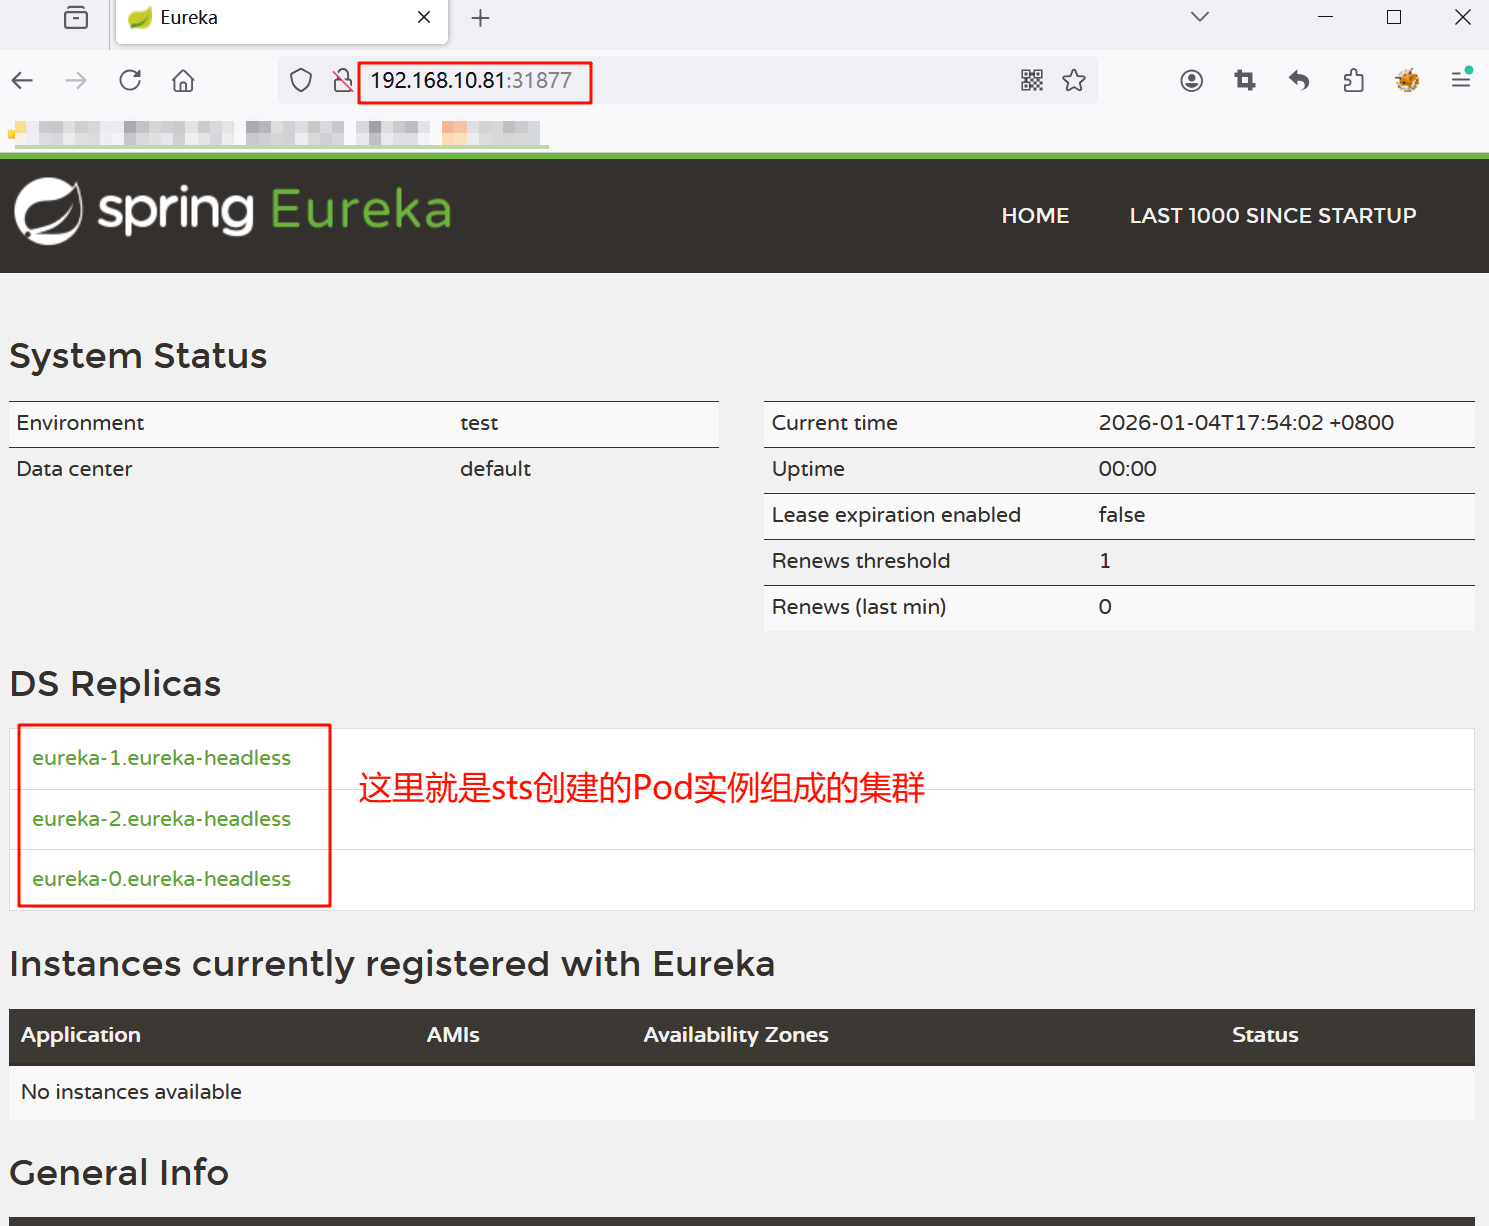
Task: Go back to previous page
Action: (23, 81)
